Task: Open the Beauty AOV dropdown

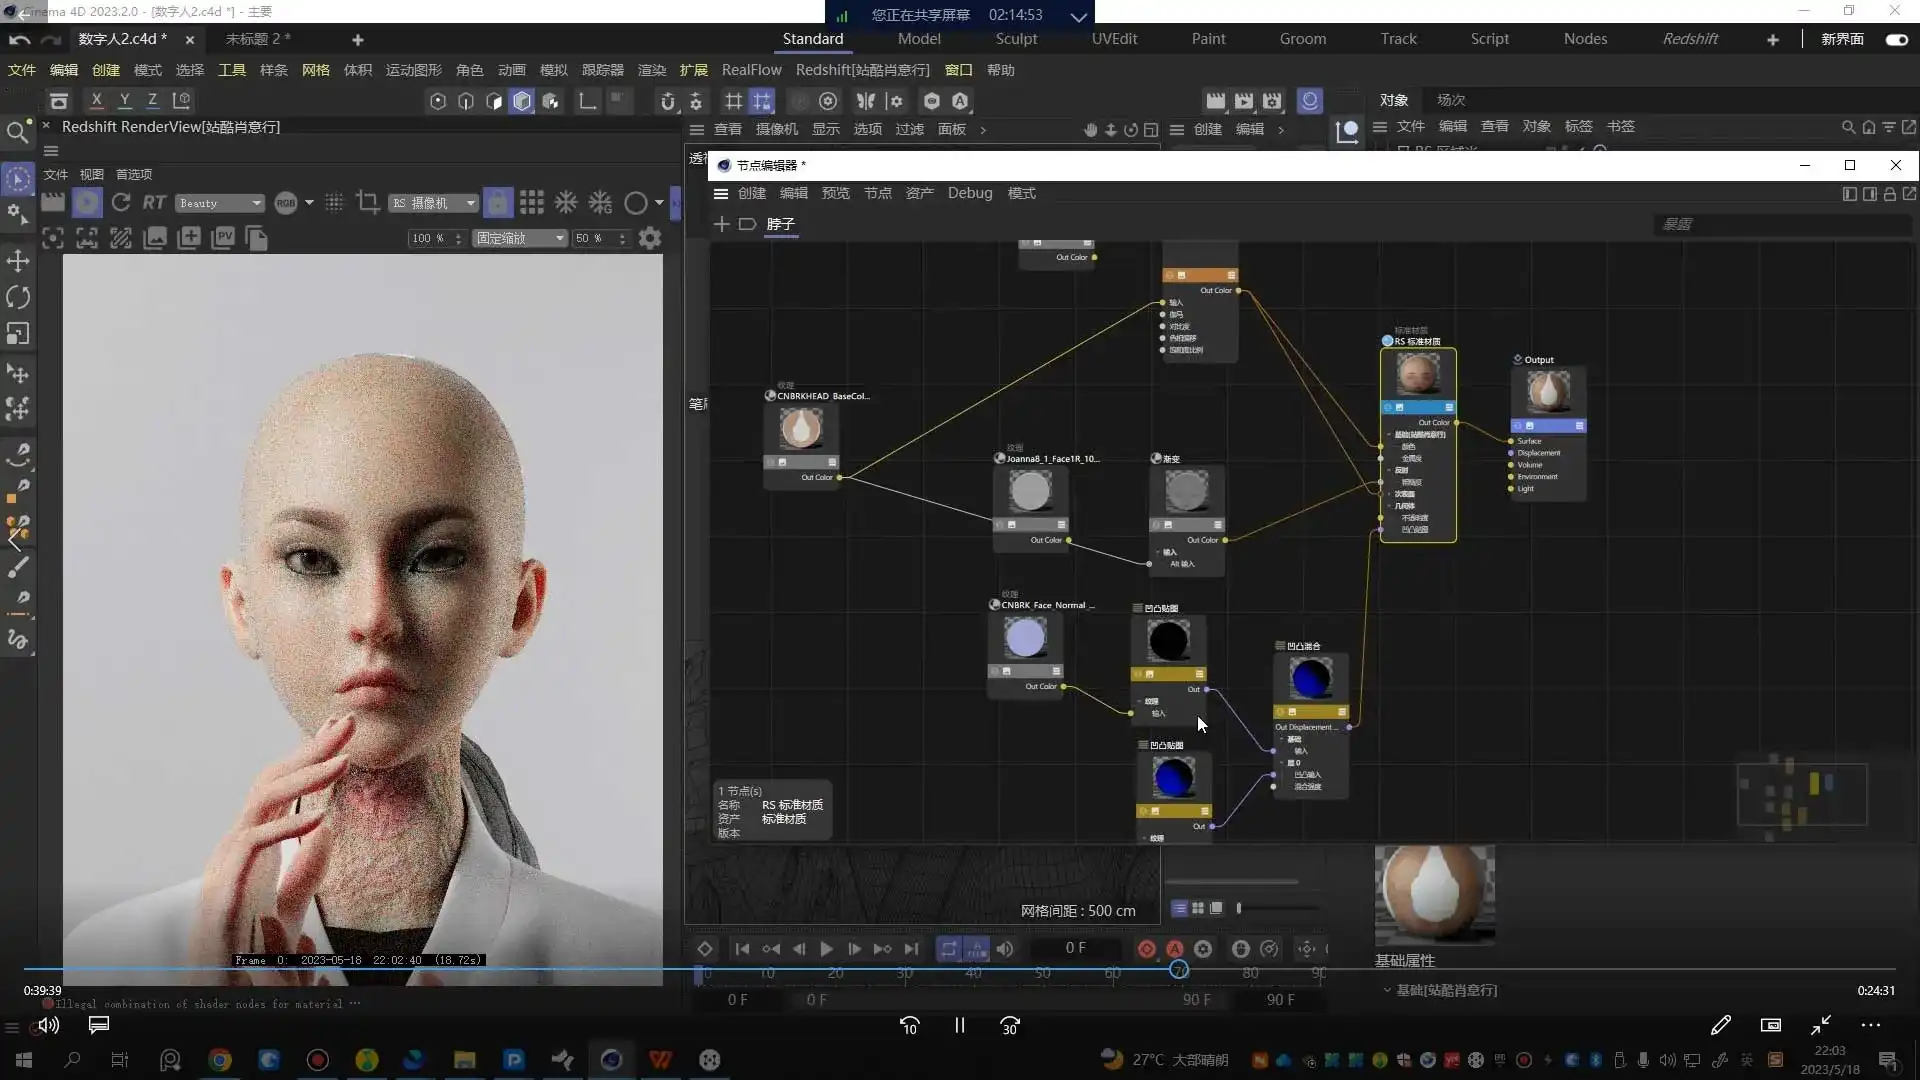Action: [220, 203]
